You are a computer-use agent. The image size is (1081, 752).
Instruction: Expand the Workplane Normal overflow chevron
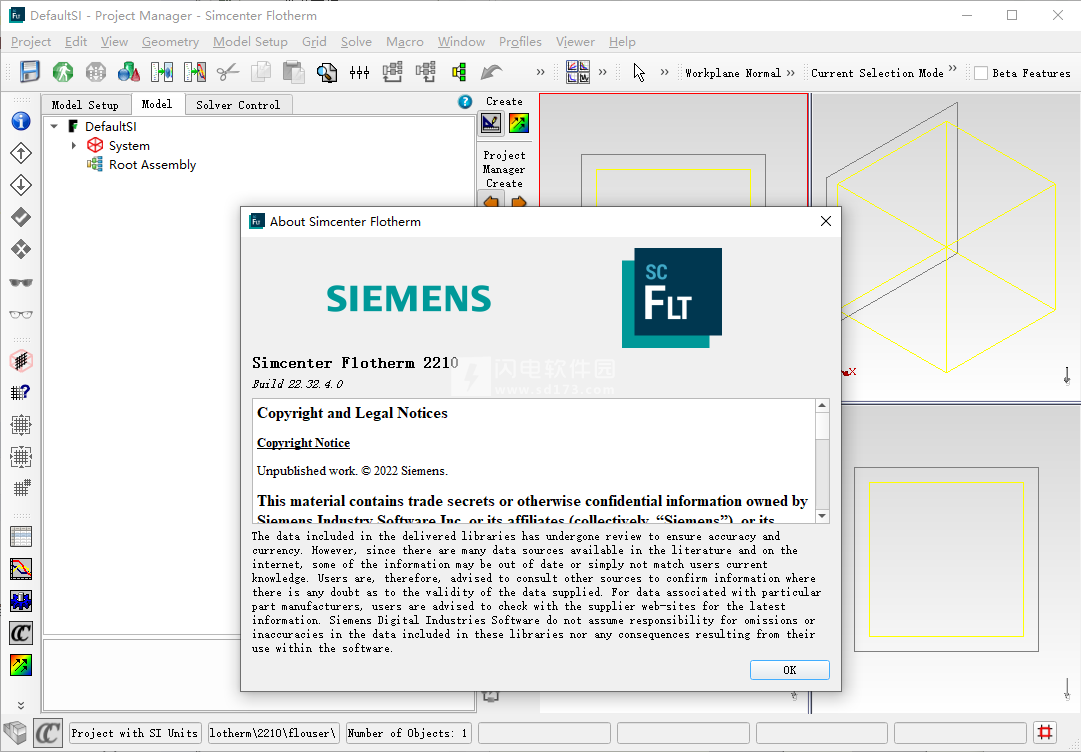tap(790, 72)
